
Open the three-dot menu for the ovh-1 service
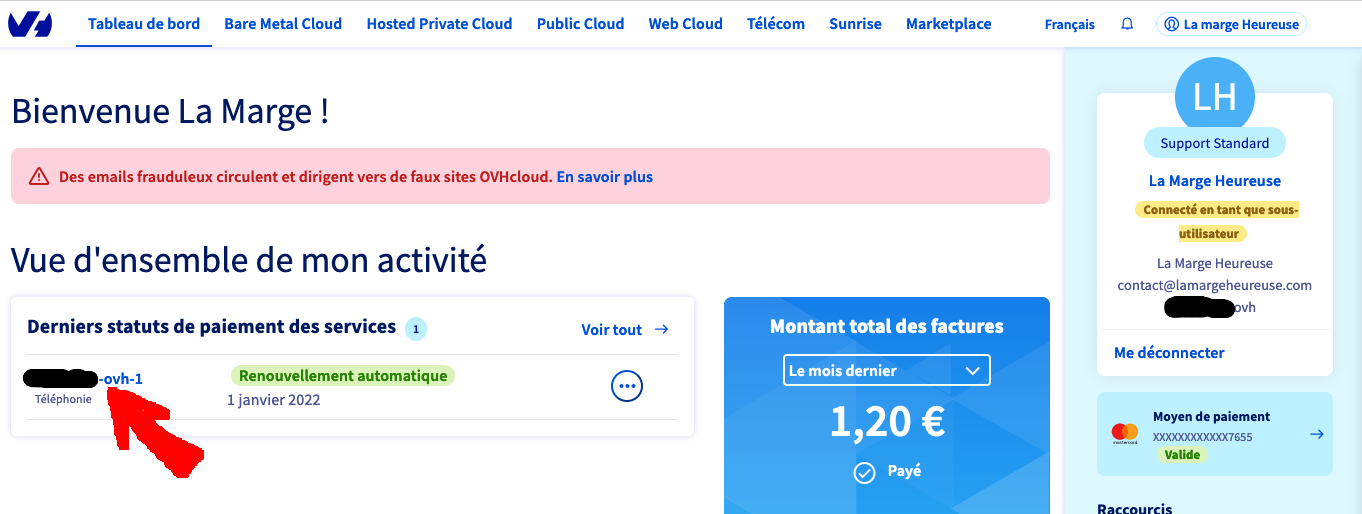(627, 386)
